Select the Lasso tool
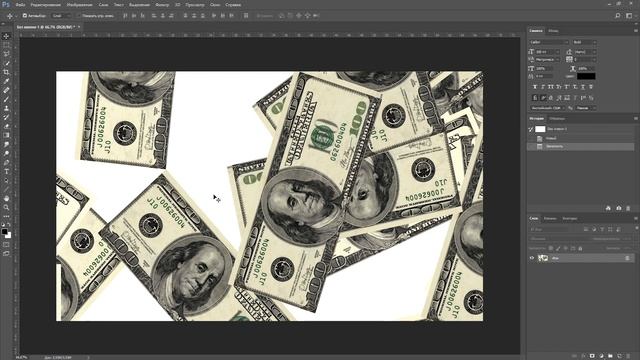The height and width of the screenshot is (360, 640). pyautogui.click(x=6, y=54)
